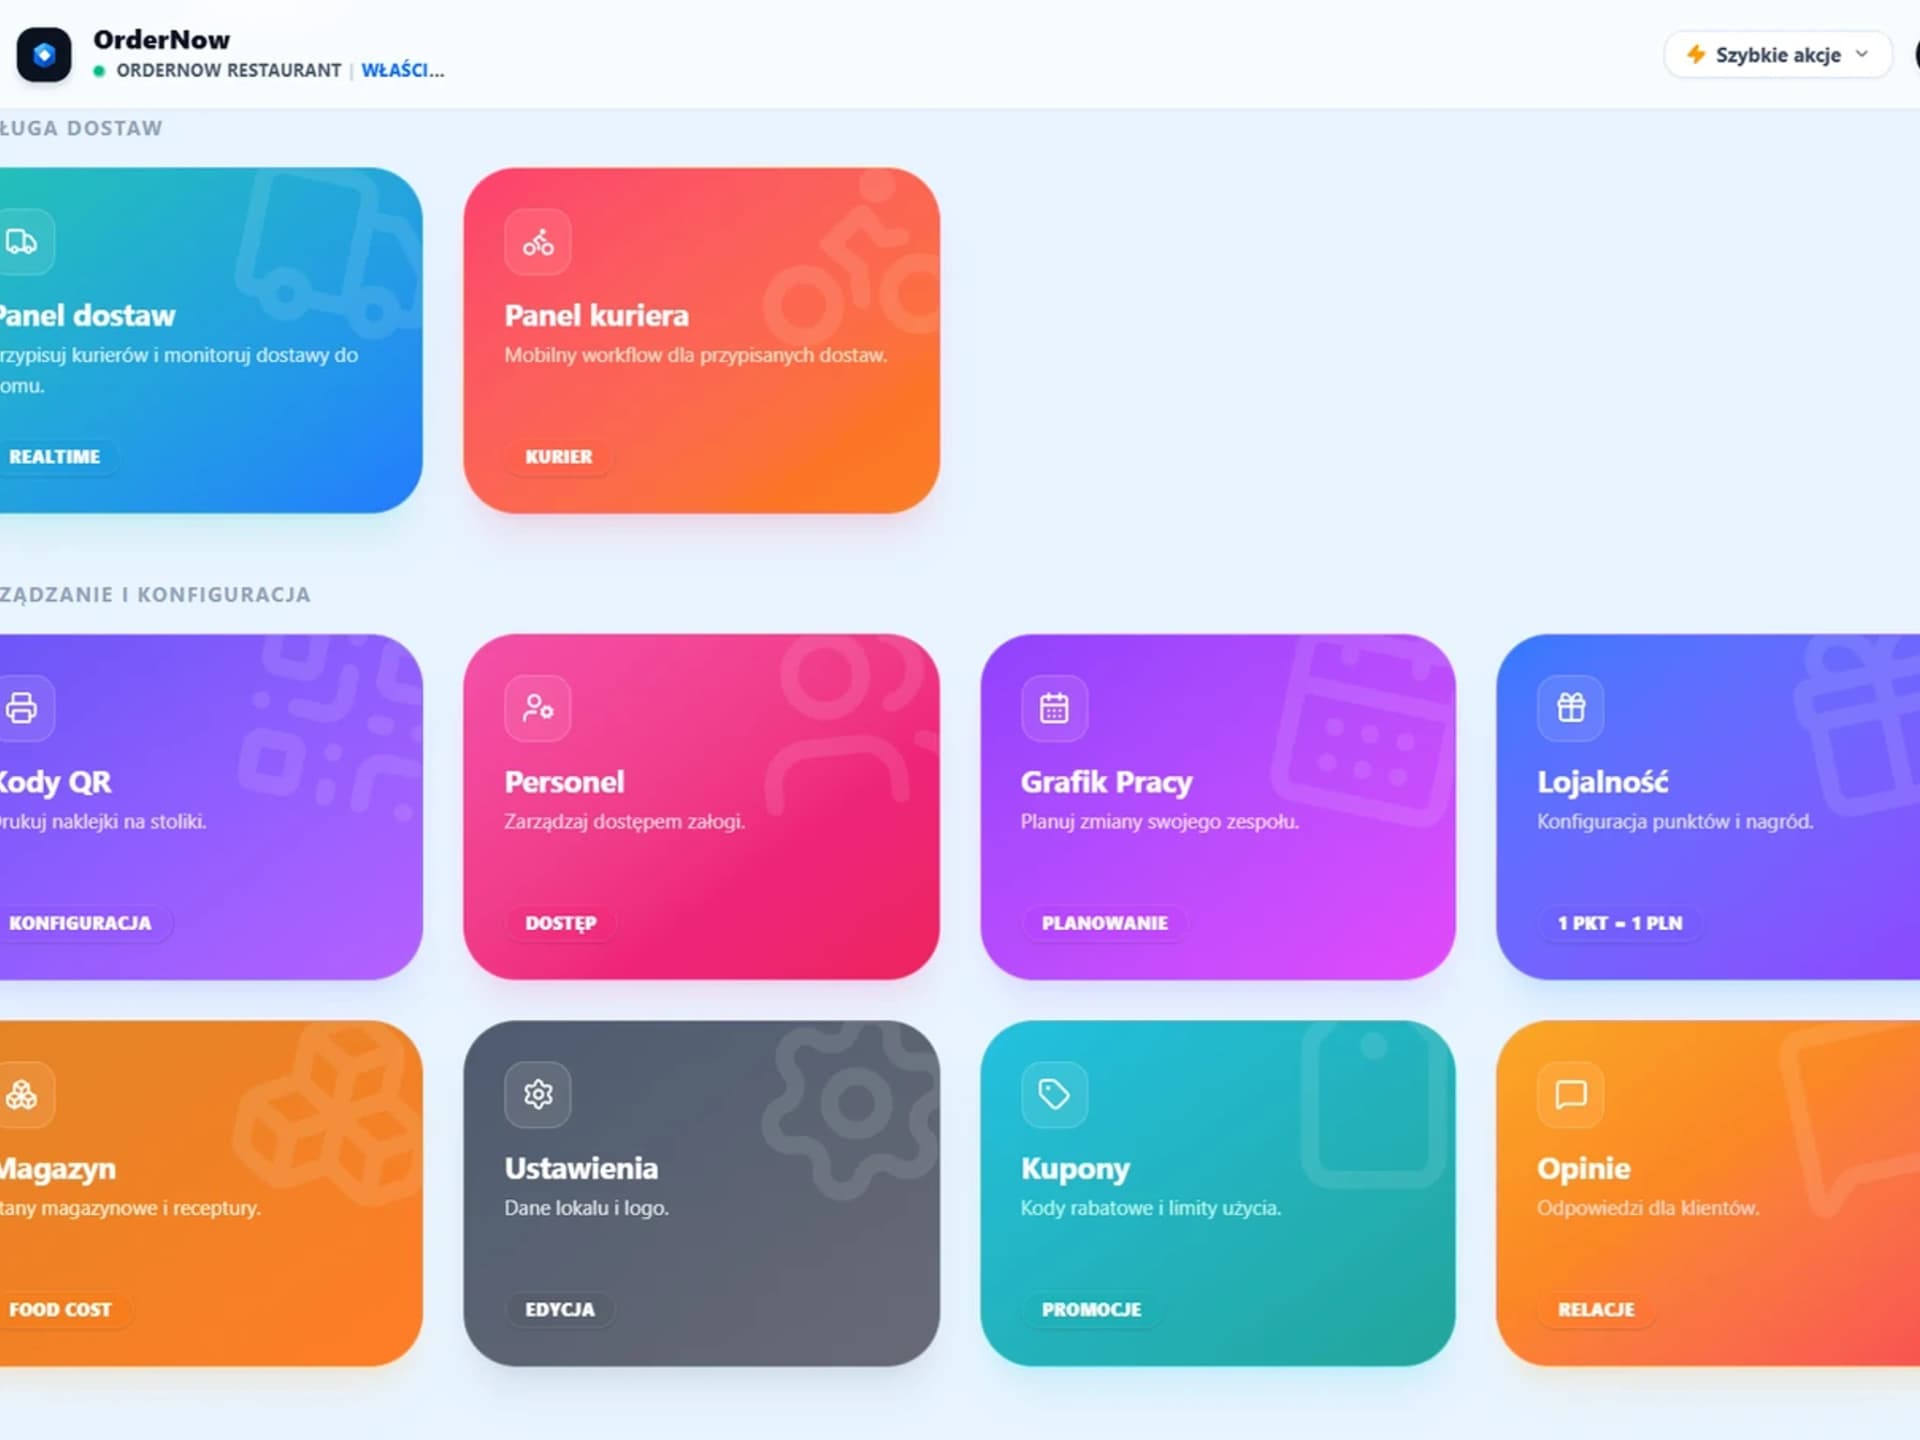This screenshot has width=1920, height=1440.
Task: Click the speech bubble icon on Opinie card
Action: [x=1571, y=1095]
